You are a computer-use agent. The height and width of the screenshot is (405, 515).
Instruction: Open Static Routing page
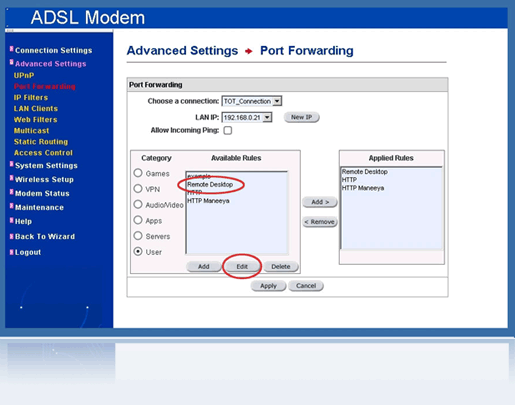coord(41,142)
